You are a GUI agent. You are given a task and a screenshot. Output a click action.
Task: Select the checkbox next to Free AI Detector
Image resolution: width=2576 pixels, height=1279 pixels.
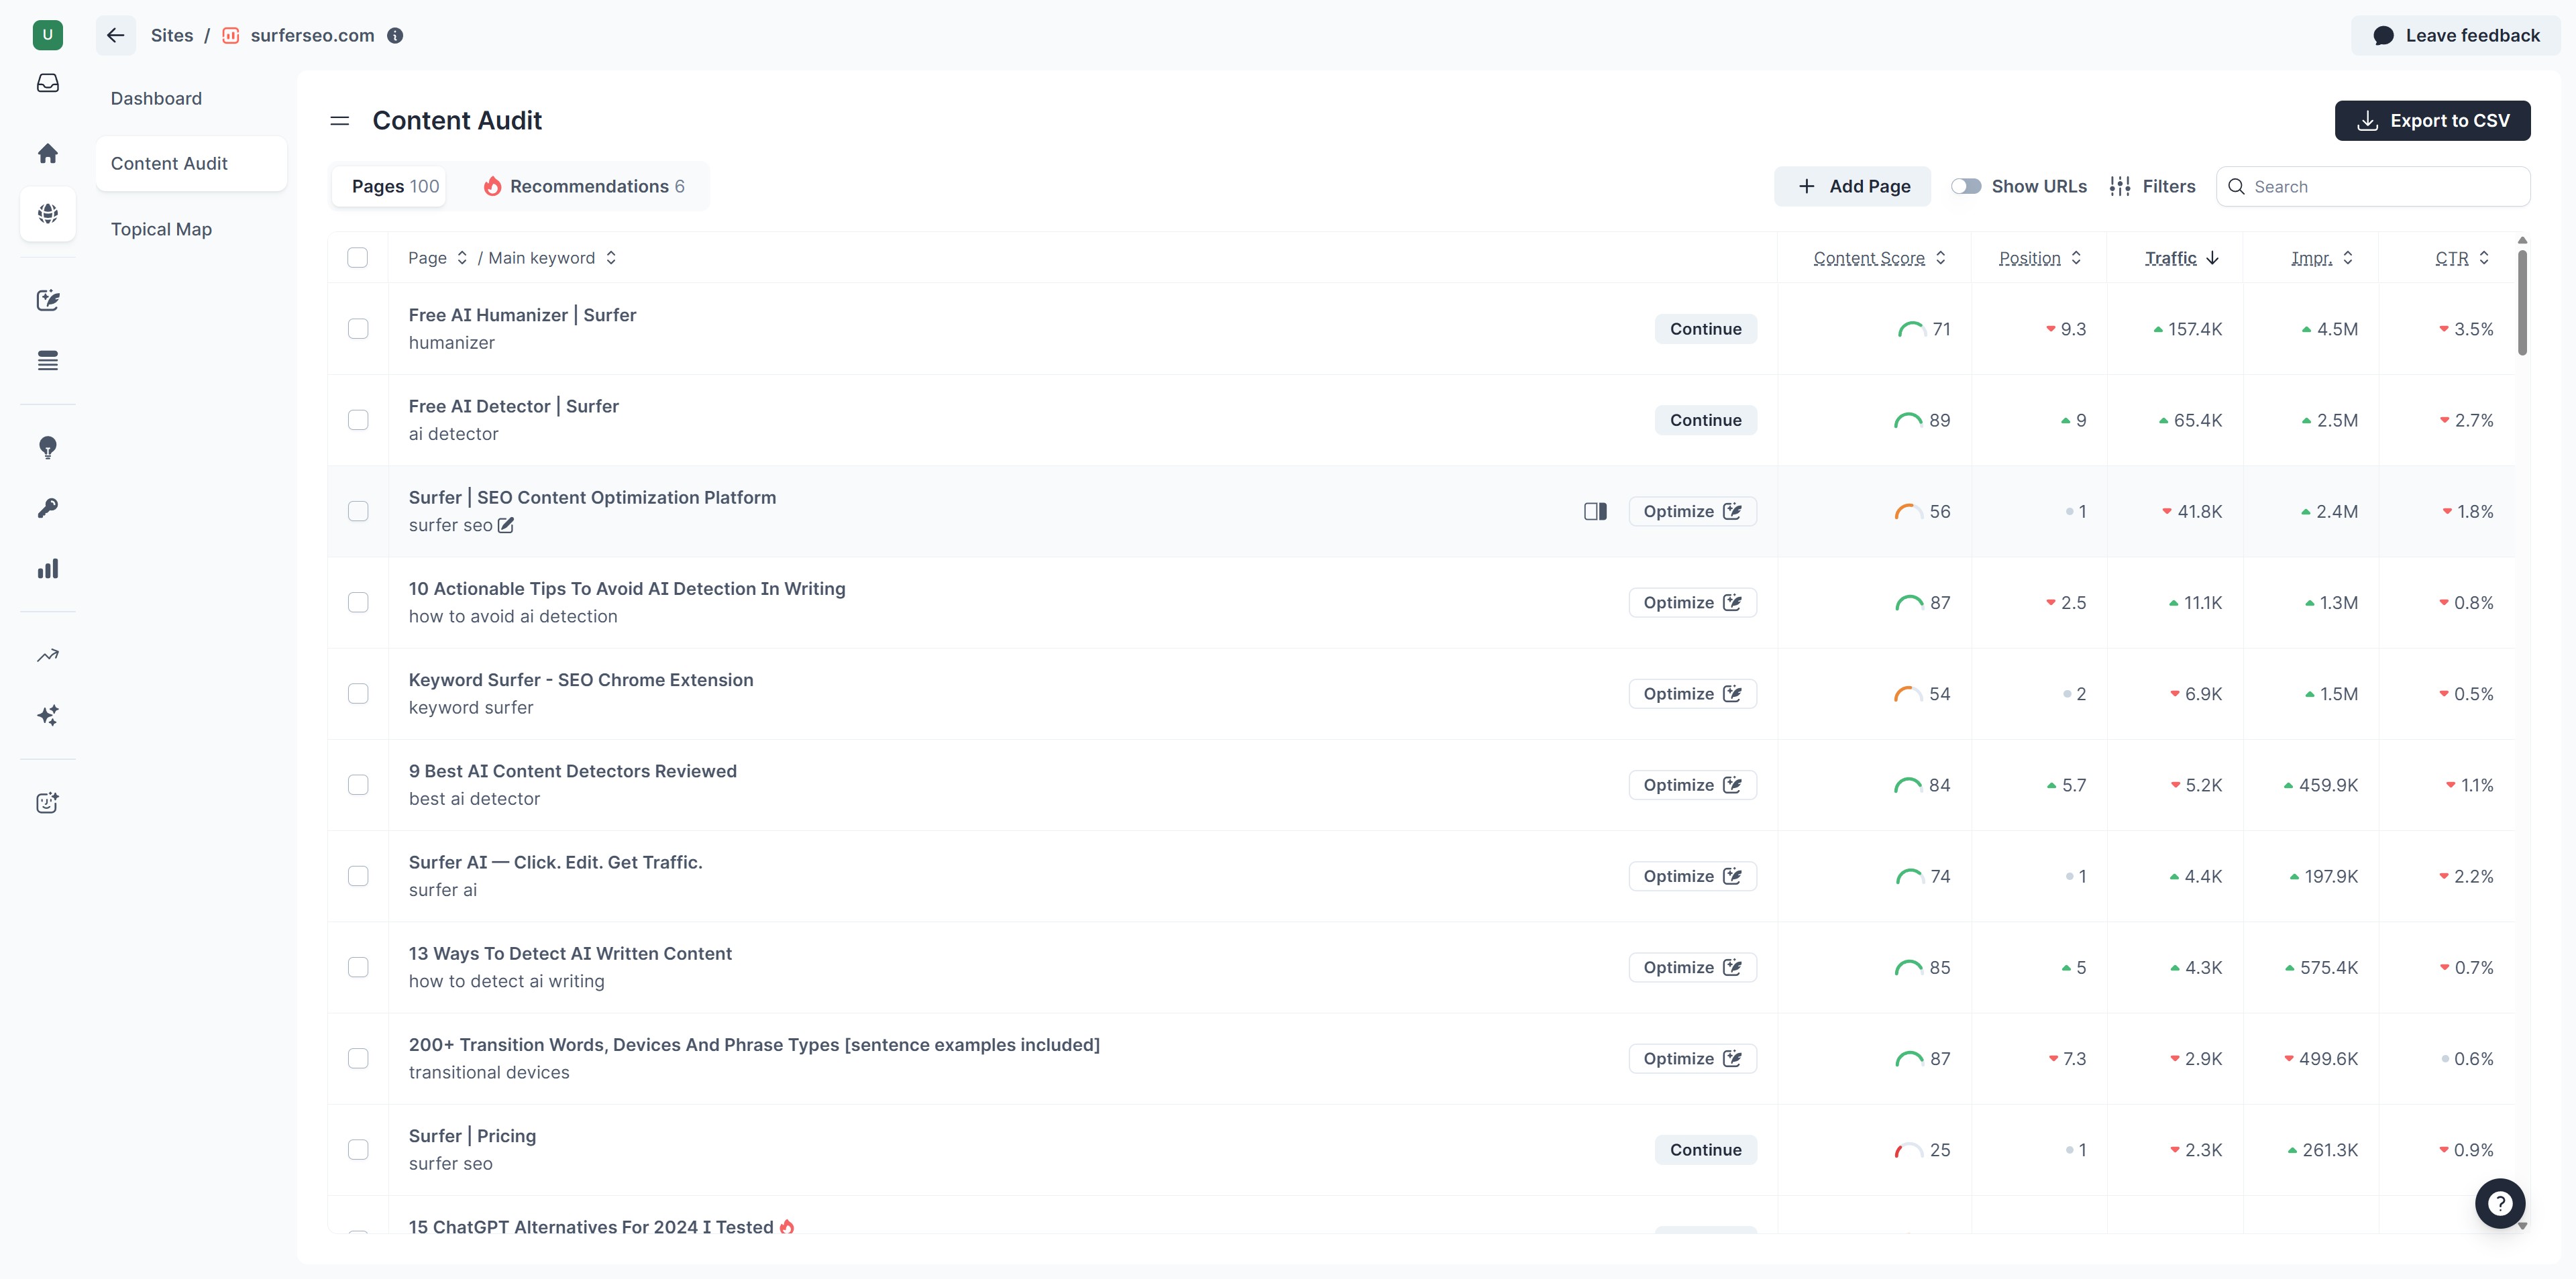[x=358, y=420]
